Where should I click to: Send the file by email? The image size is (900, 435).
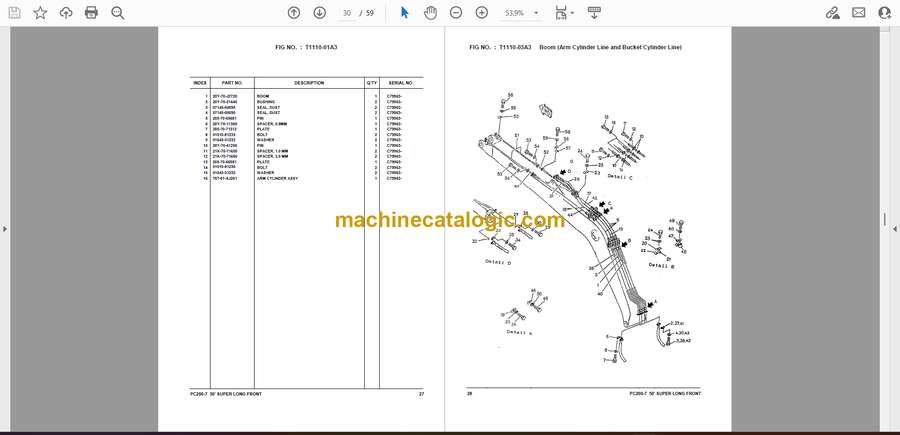859,13
